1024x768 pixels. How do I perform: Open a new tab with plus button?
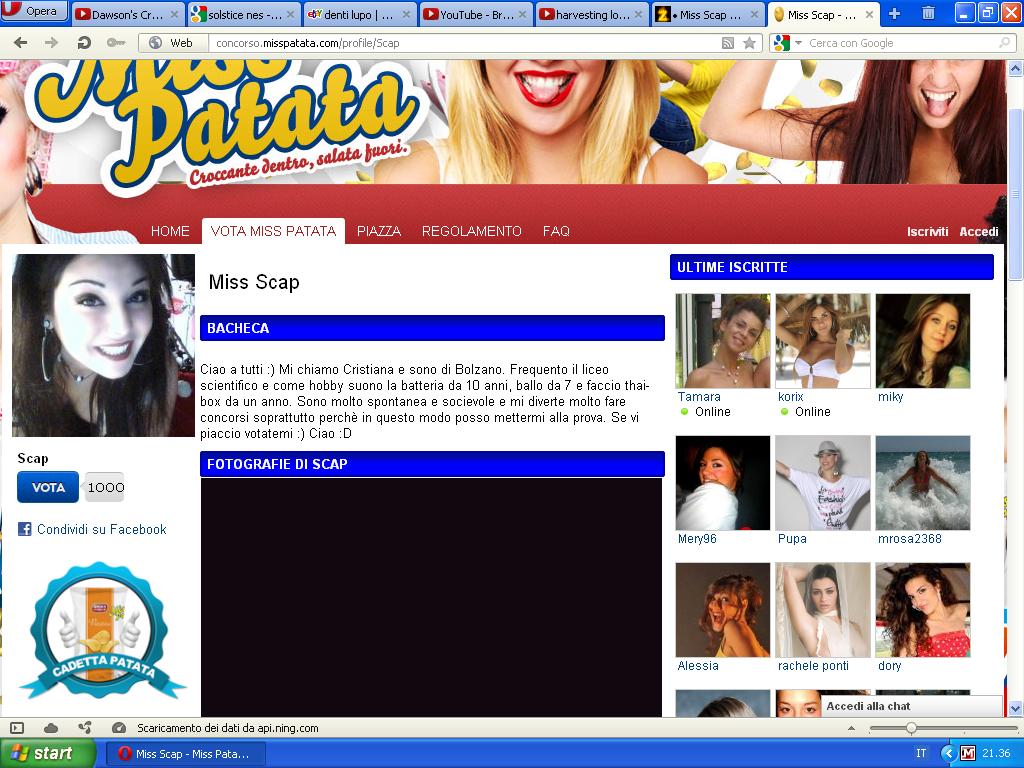895,14
